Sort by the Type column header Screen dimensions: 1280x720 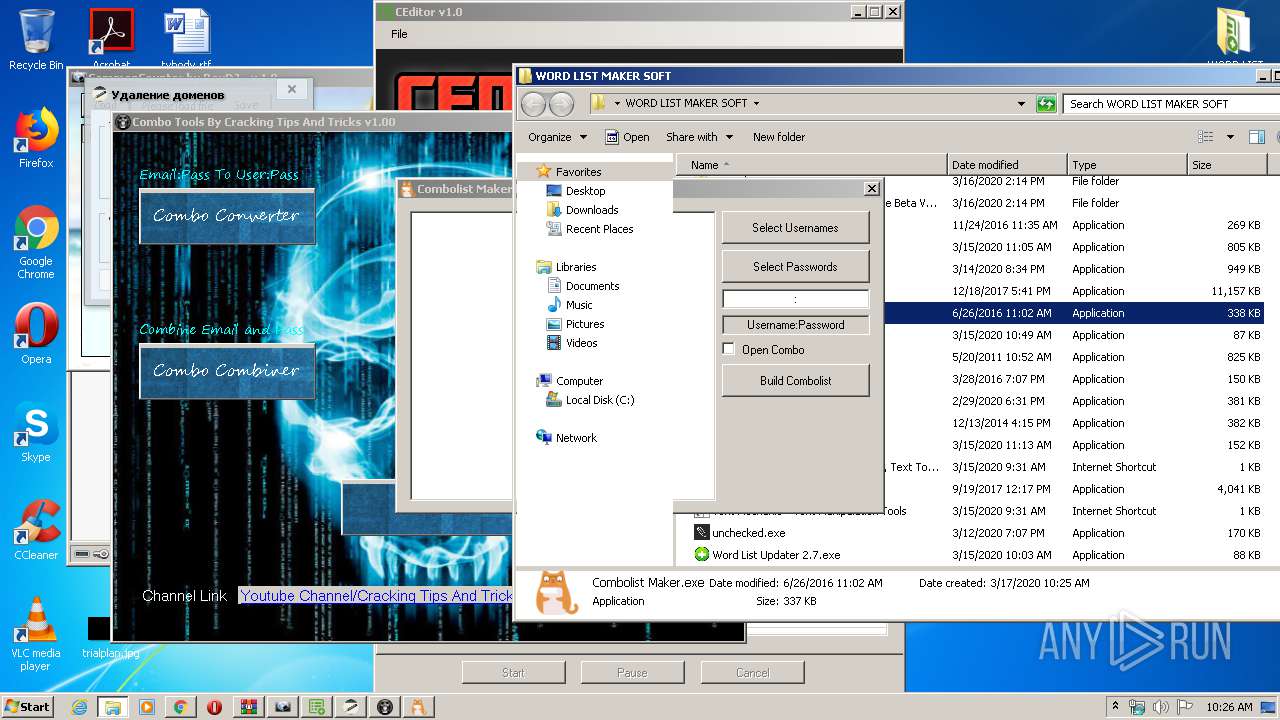point(1127,165)
